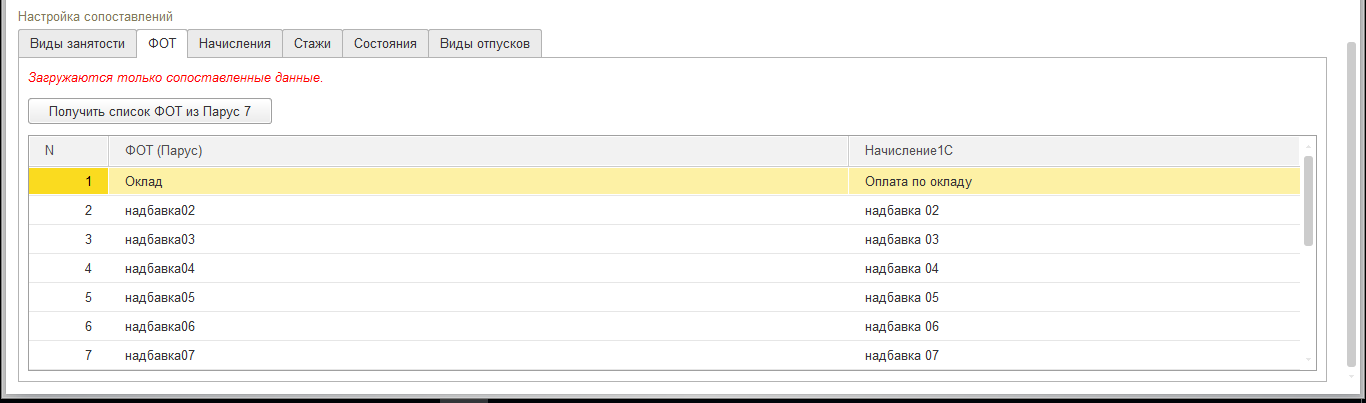Switch to the Виды занятости tab
The width and height of the screenshot is (1366, 403).
click(77, 43)
